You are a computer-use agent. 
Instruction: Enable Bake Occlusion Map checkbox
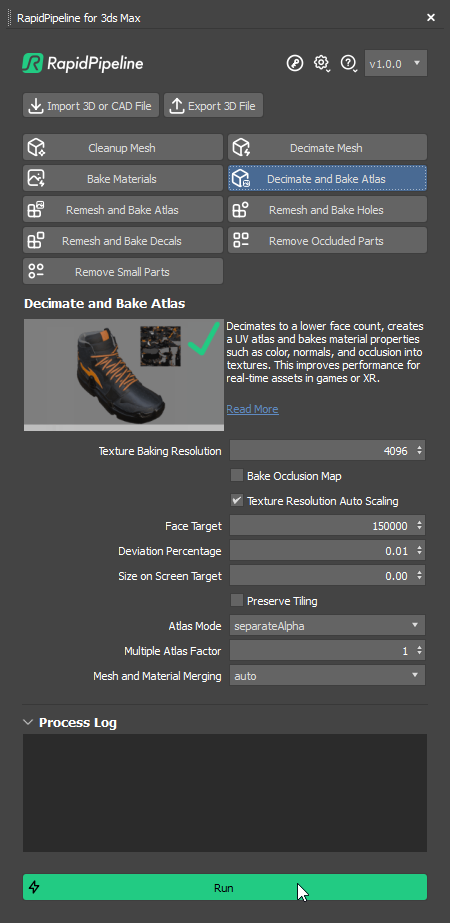click(x=237, y=475)
